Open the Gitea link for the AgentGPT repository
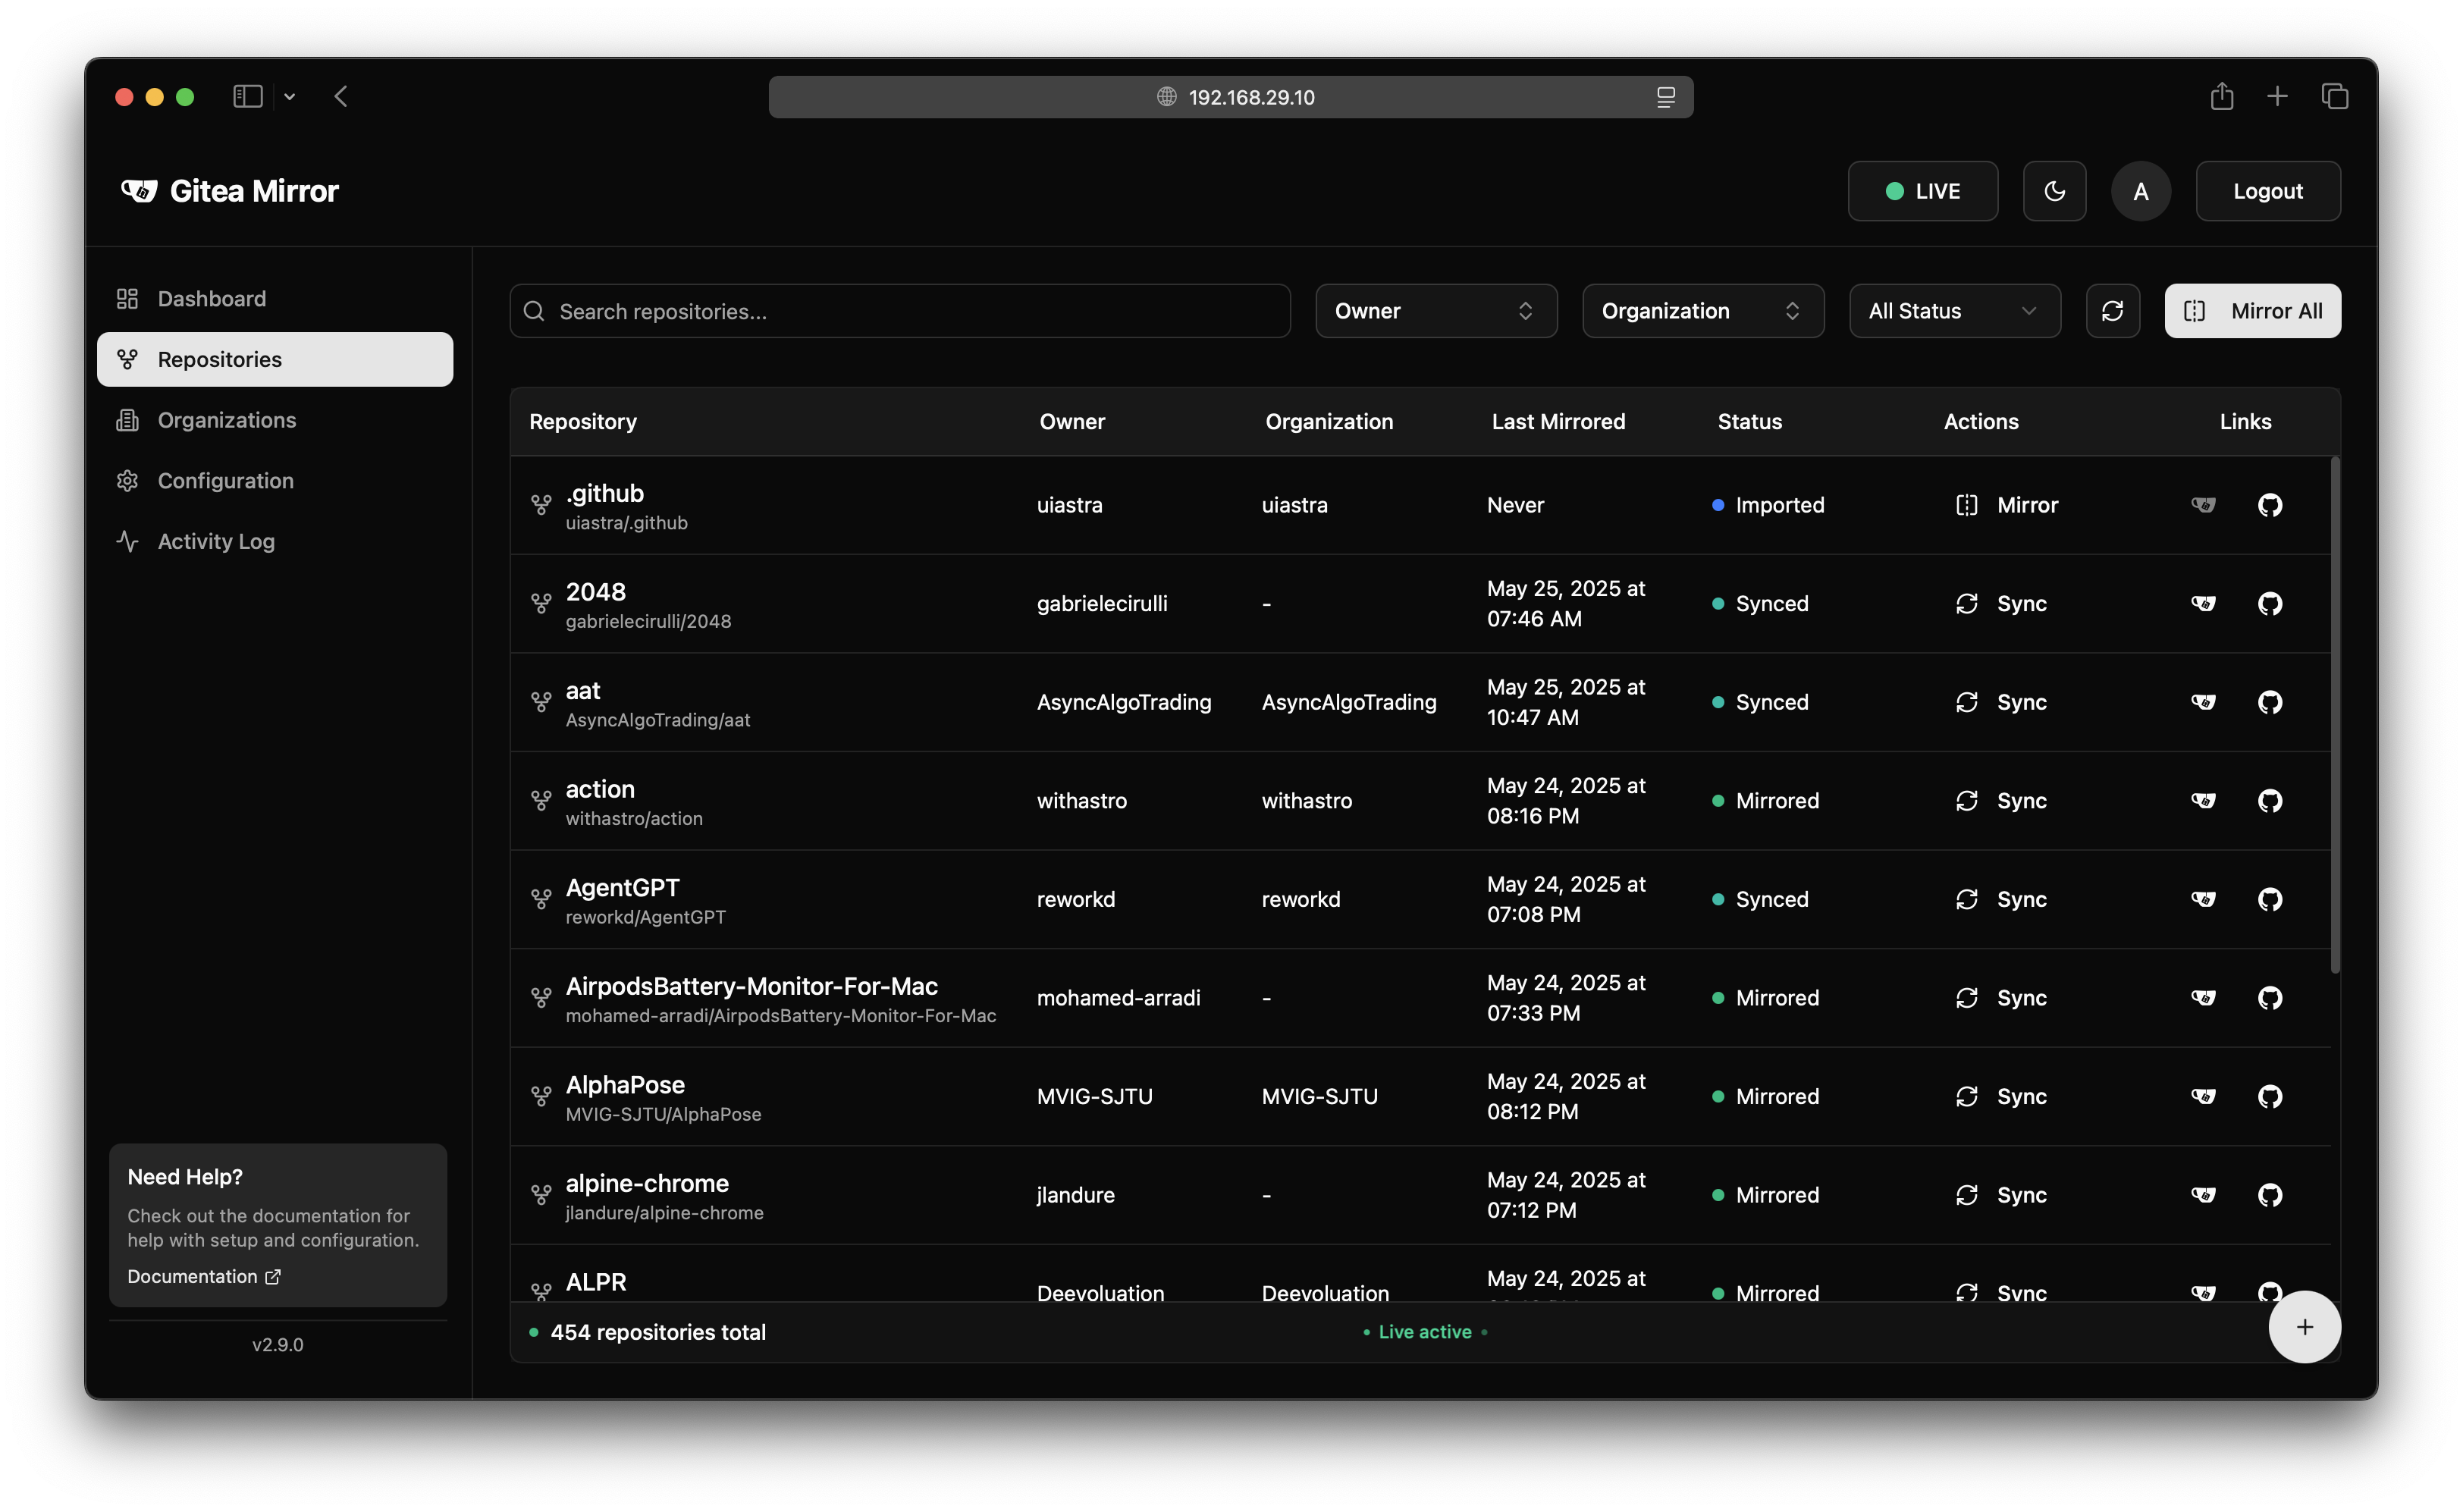 [2204, 899]
